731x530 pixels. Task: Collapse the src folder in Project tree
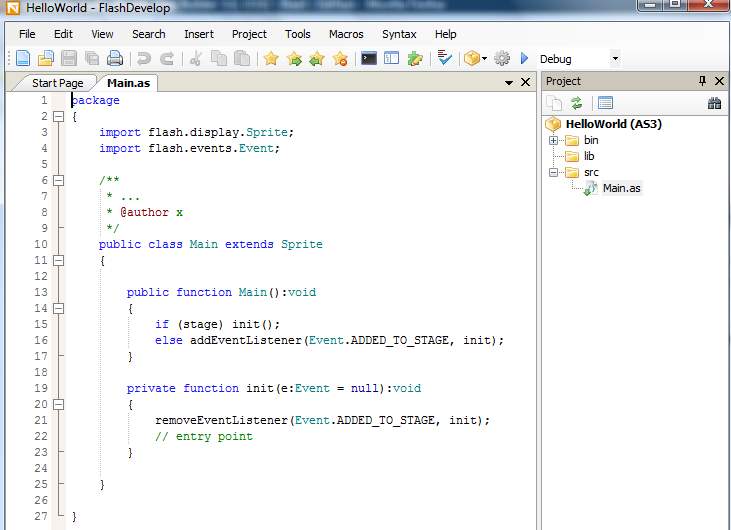(553, 172)
